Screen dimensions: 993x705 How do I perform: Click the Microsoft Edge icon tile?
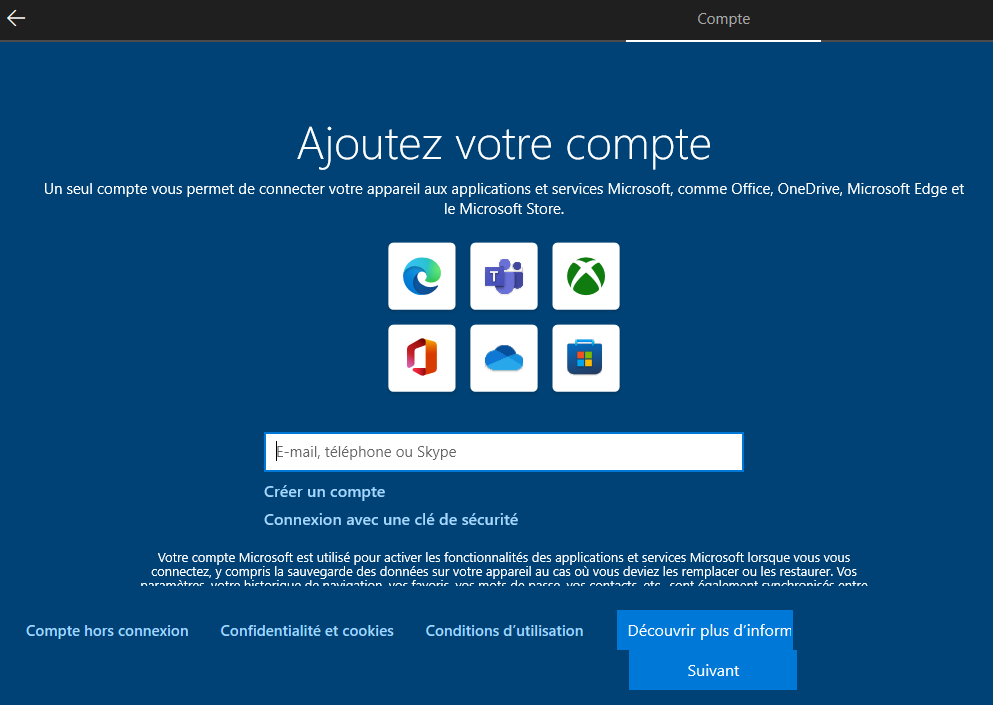(422, 276)
